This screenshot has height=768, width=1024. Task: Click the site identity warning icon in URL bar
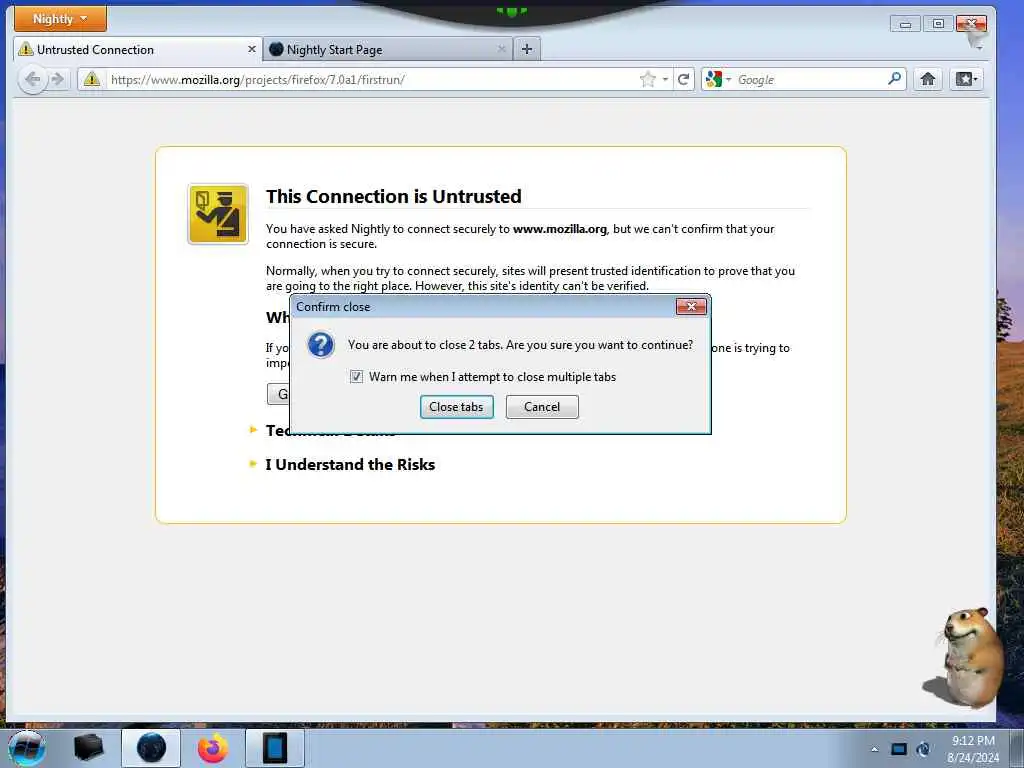point(92,80)
